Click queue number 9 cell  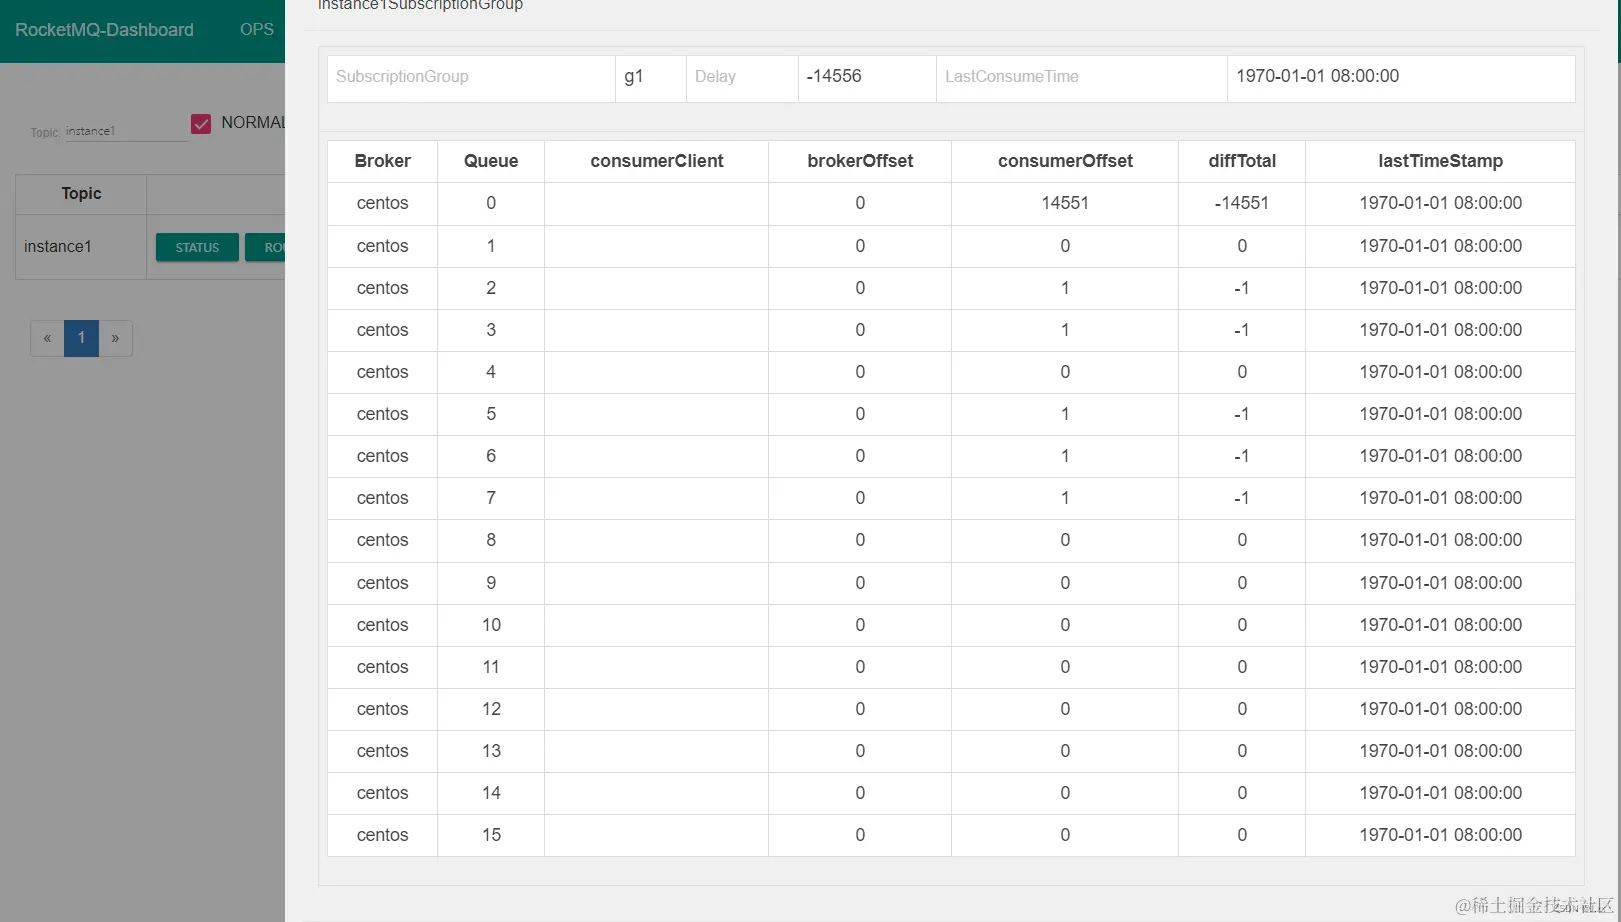point(491,583)
